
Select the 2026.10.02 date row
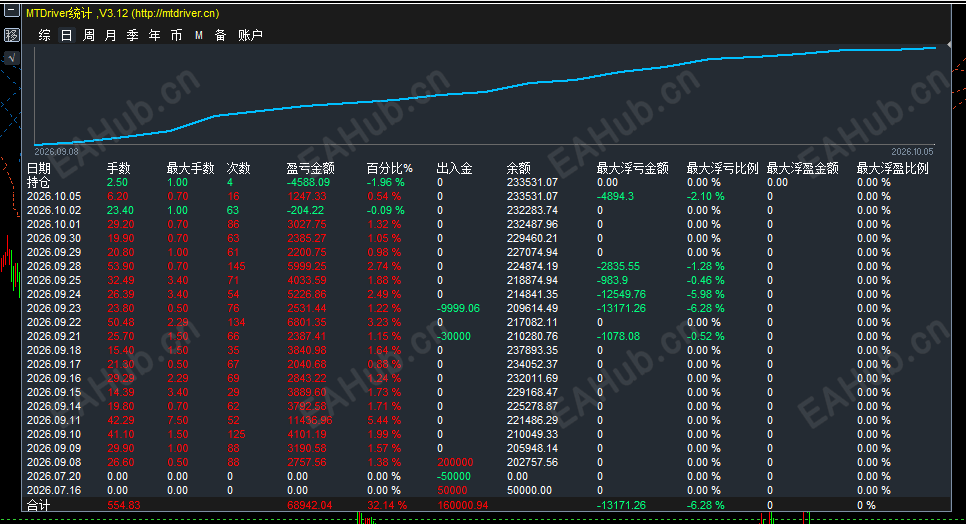54,211
